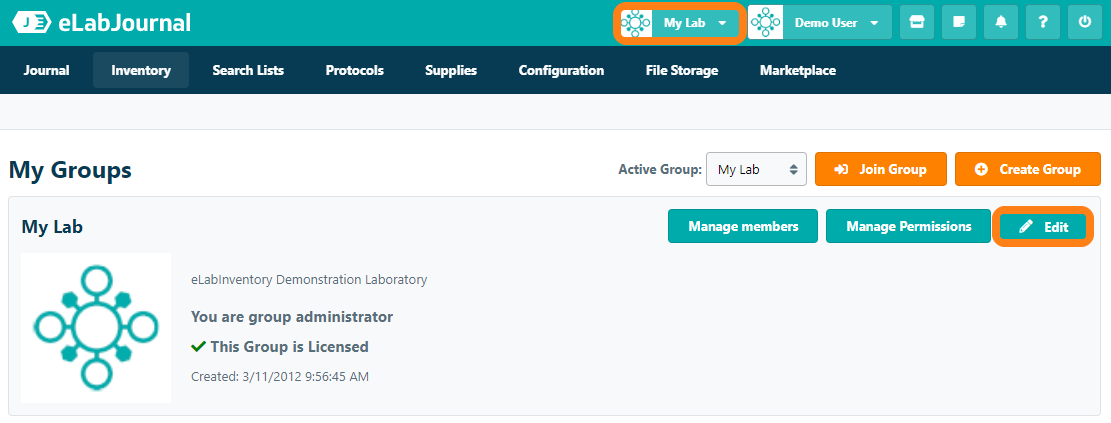Click the Demo User avatar icon
This screenshot has height=423, width=1111.
point(766,23)
